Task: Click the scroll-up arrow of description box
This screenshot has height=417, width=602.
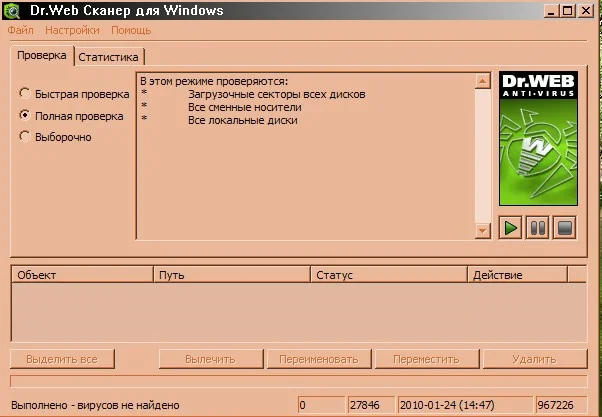Action: click(483, 81)
